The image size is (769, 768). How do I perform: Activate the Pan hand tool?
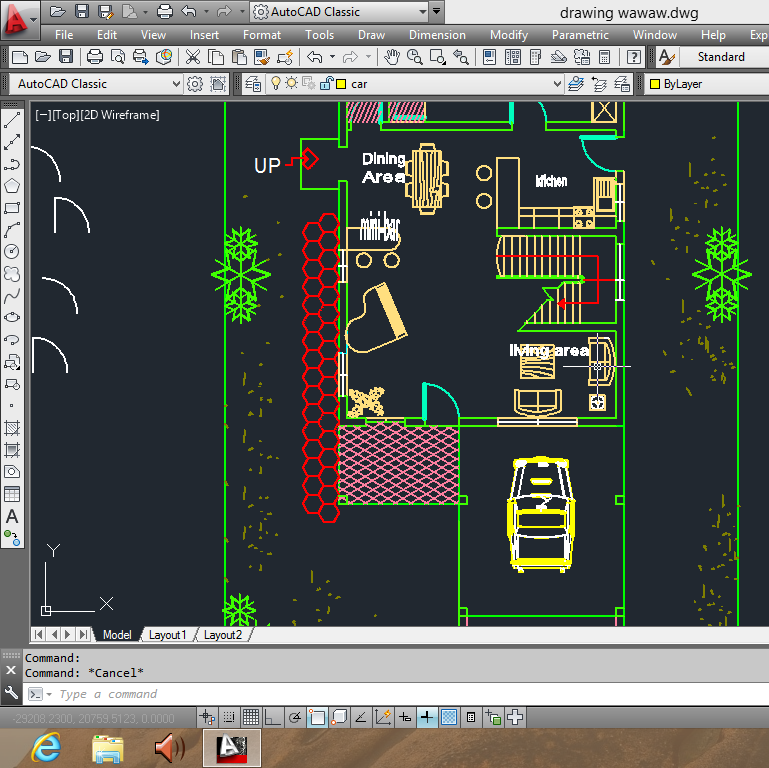point(392,57)
